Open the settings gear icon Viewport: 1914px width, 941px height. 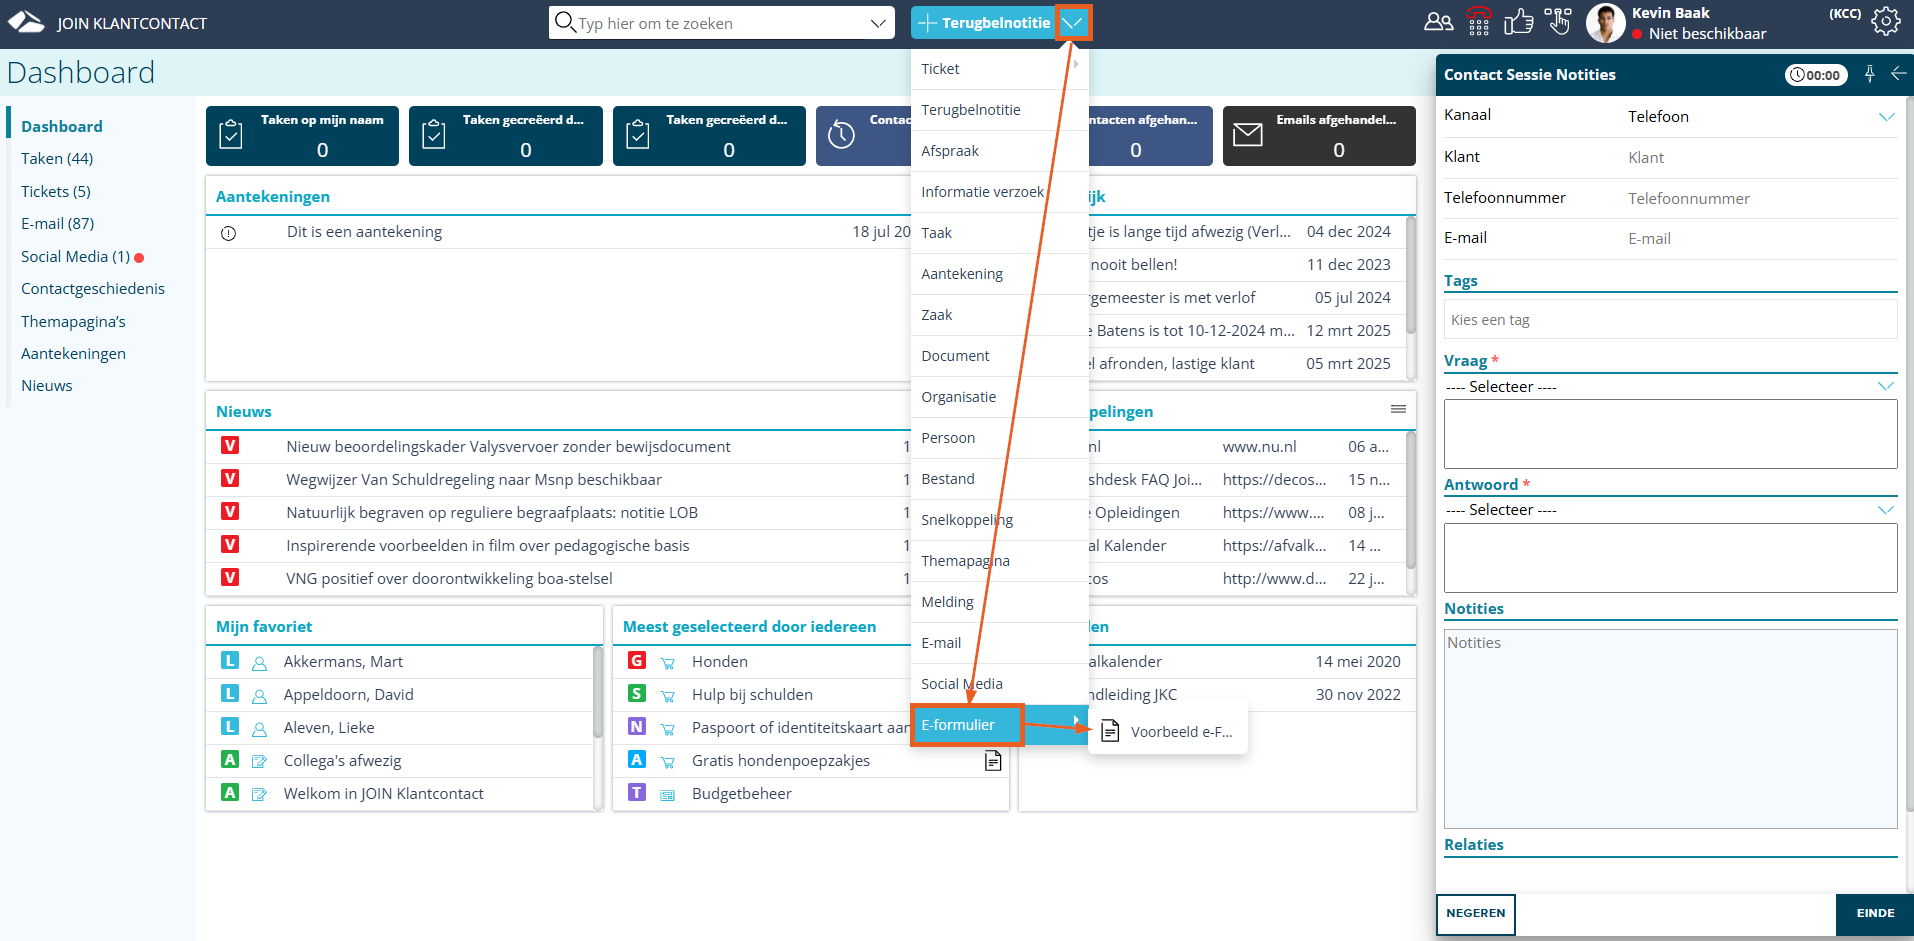point(1885,22)
